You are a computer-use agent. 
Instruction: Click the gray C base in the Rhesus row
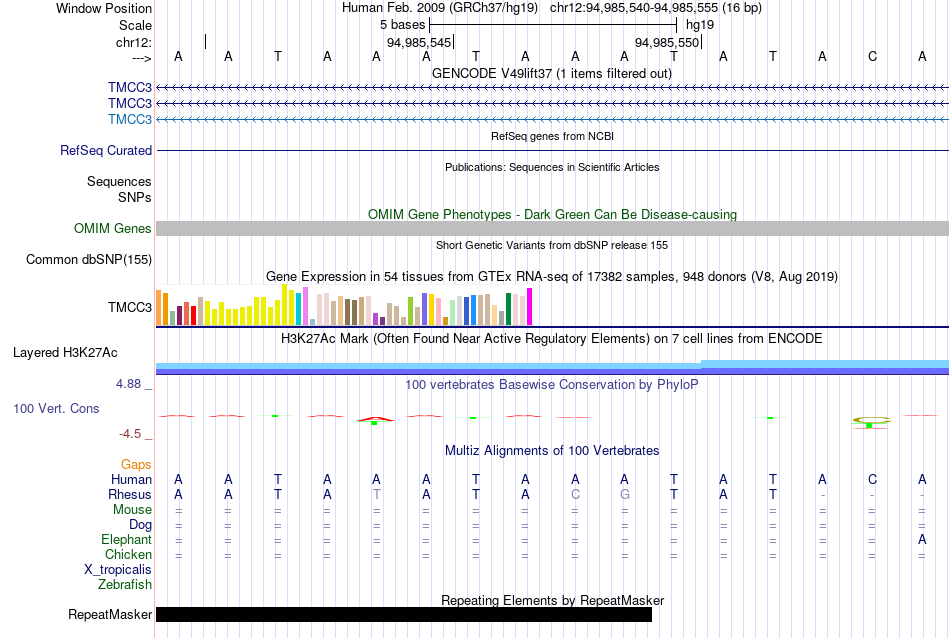coord(575,494)
